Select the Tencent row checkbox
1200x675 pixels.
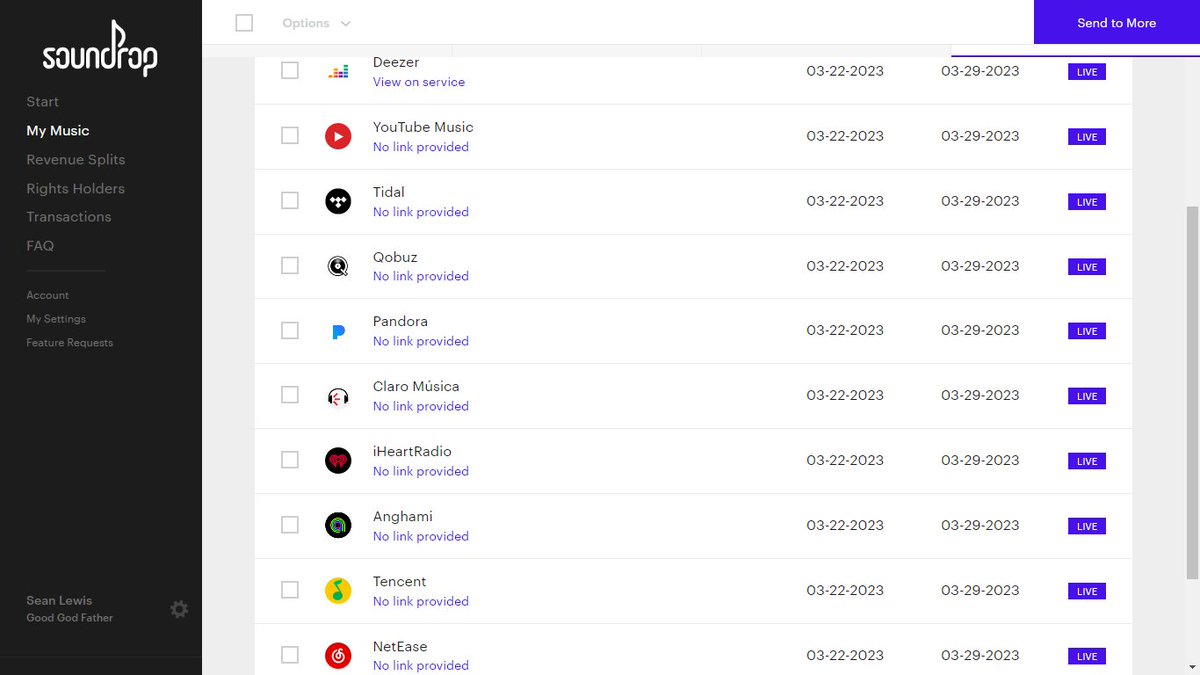click(x=290, y=590)
